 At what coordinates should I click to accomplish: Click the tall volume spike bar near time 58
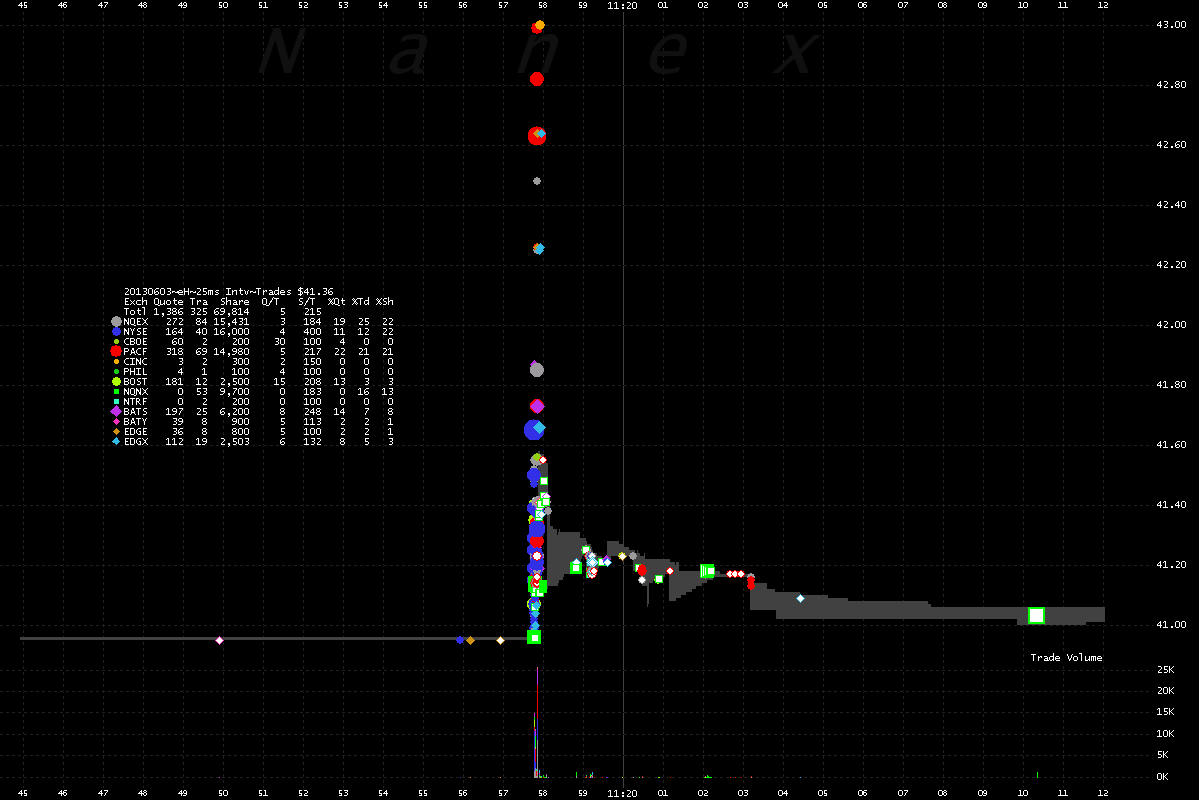[537, 723]
